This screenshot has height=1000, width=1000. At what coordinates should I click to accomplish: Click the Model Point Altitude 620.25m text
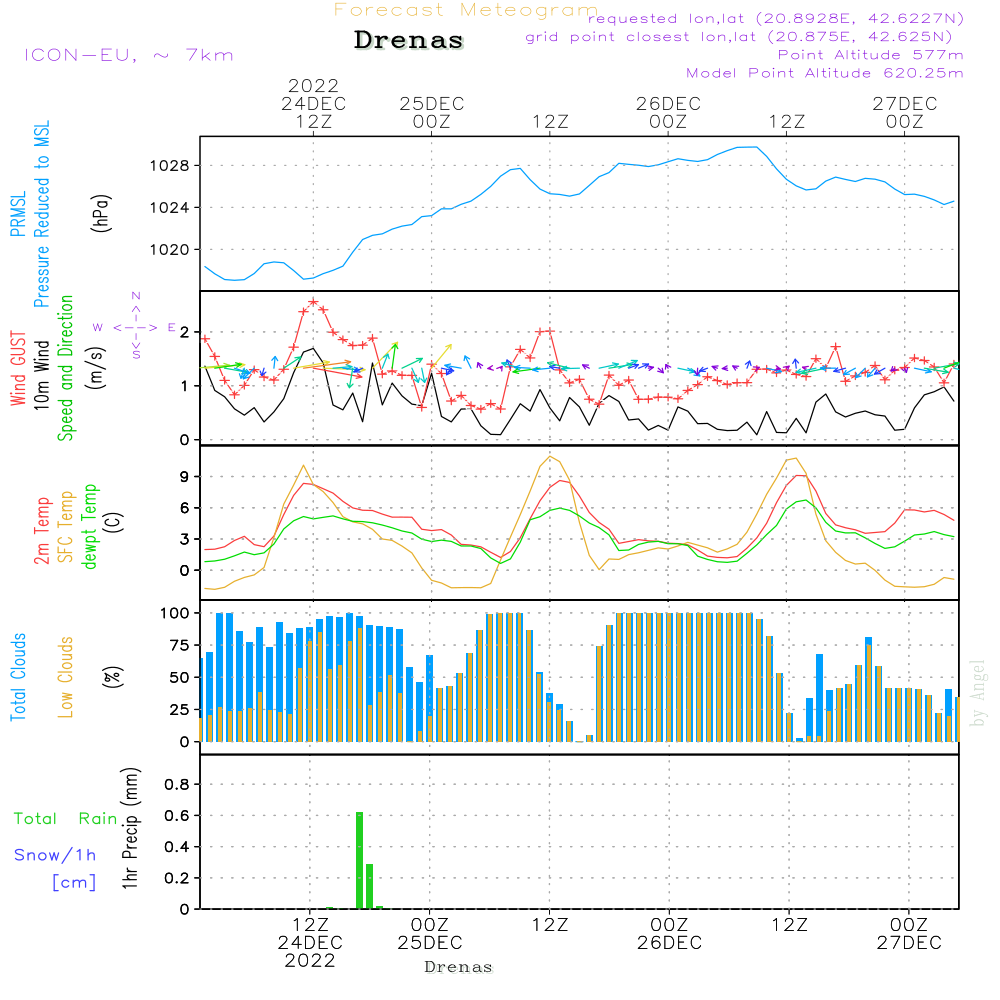(824, 73)
